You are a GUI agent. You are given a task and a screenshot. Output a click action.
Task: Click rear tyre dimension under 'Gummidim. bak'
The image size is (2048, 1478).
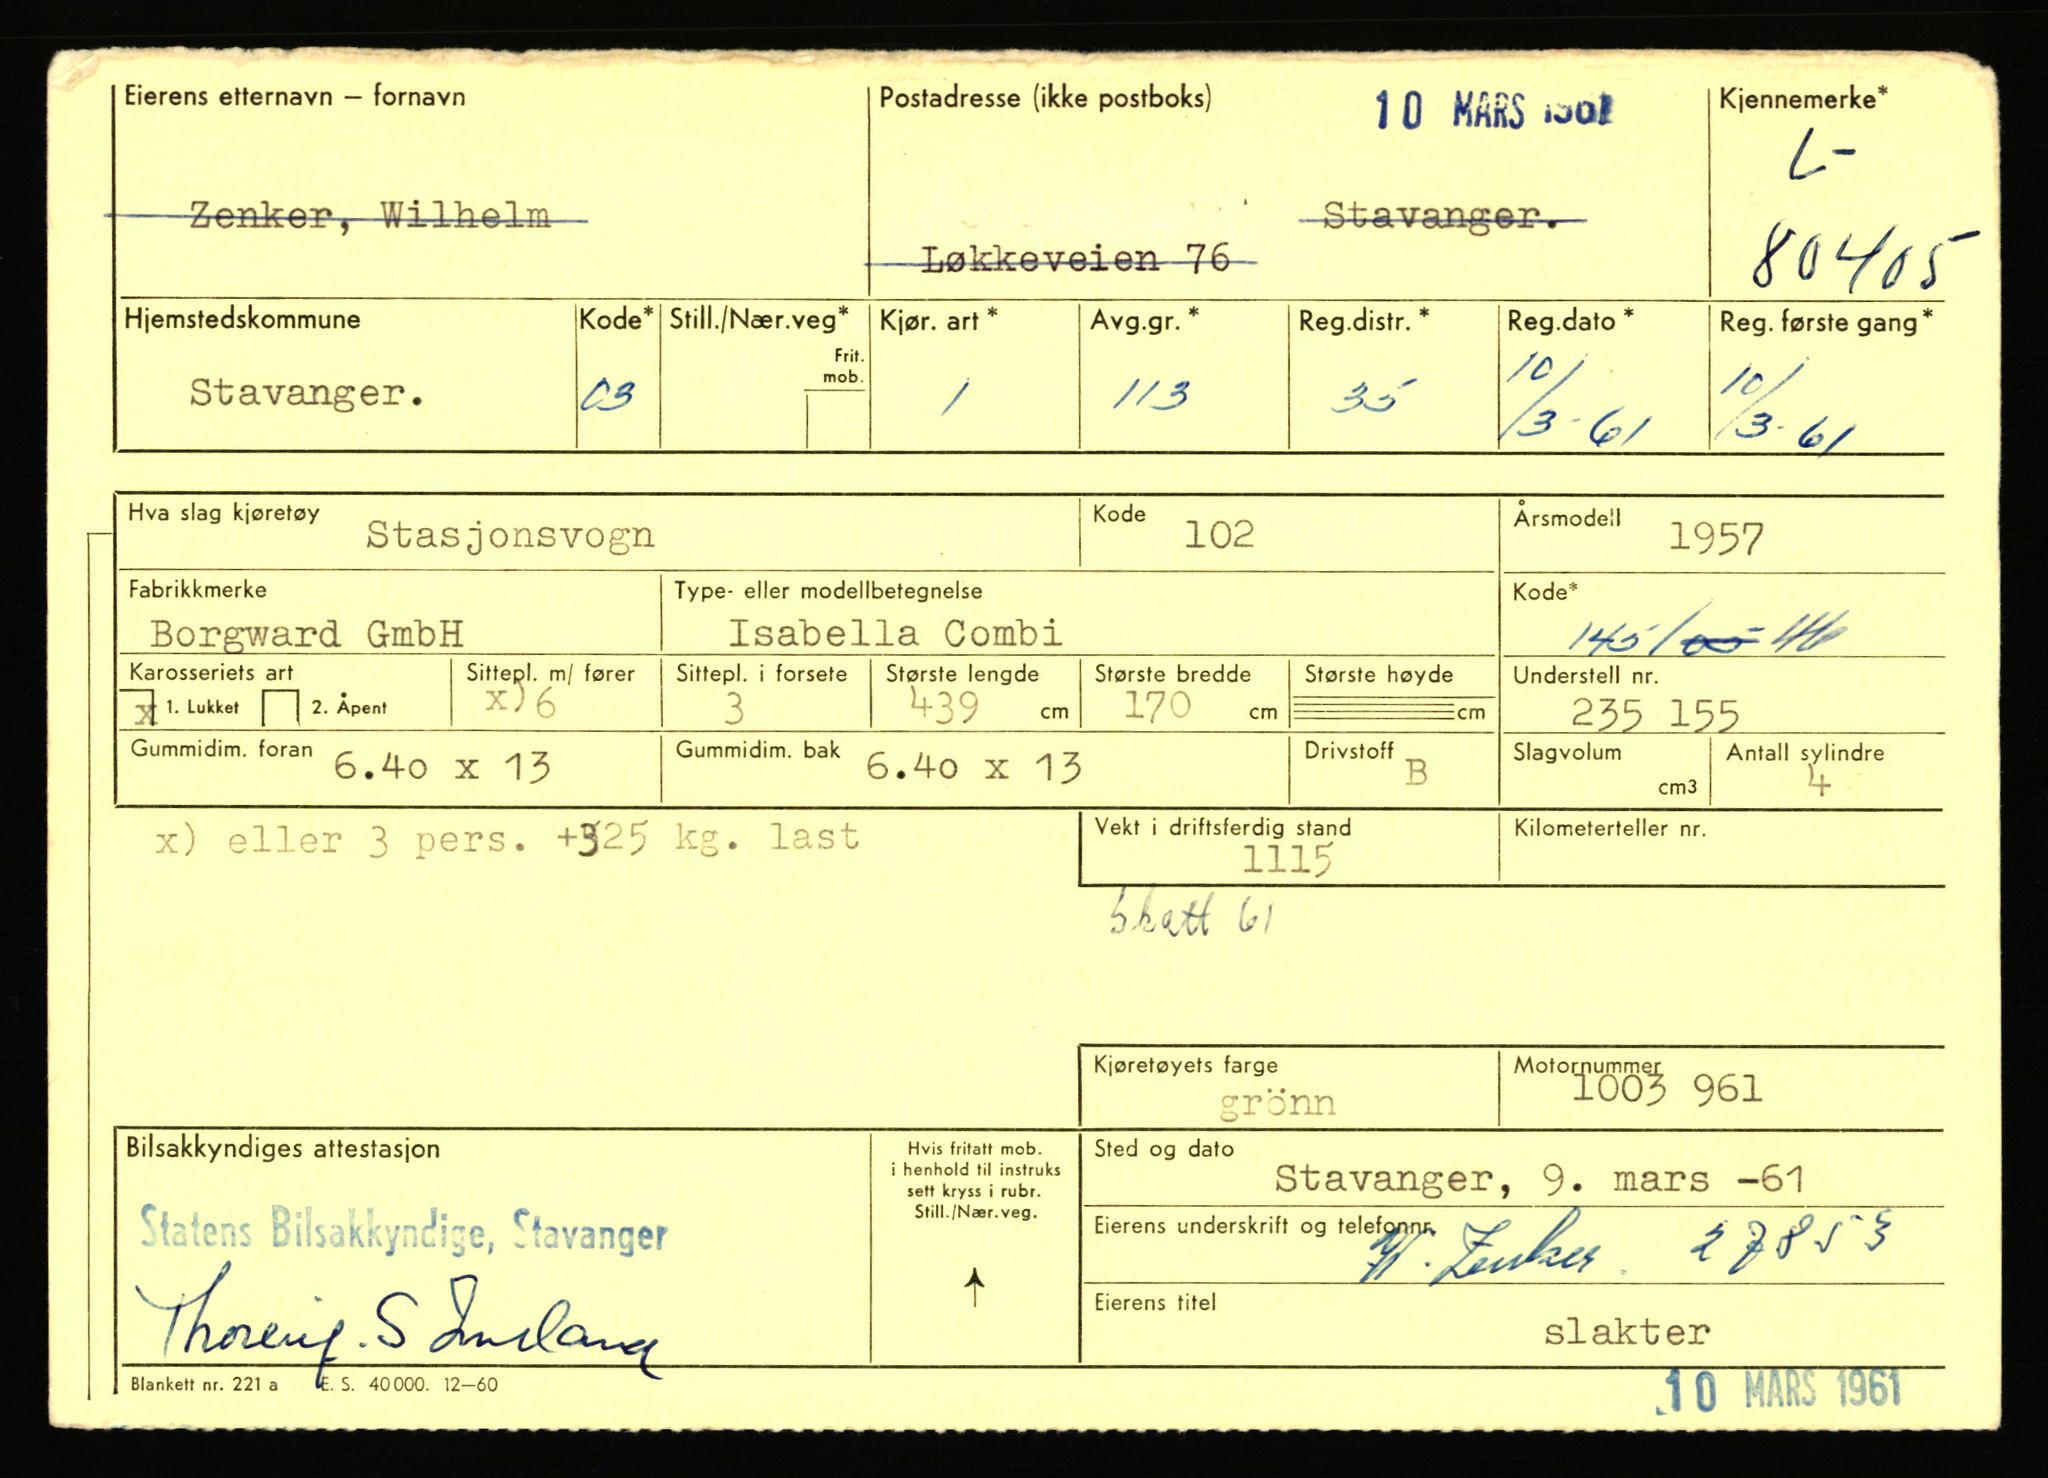[x=973, y=768]
